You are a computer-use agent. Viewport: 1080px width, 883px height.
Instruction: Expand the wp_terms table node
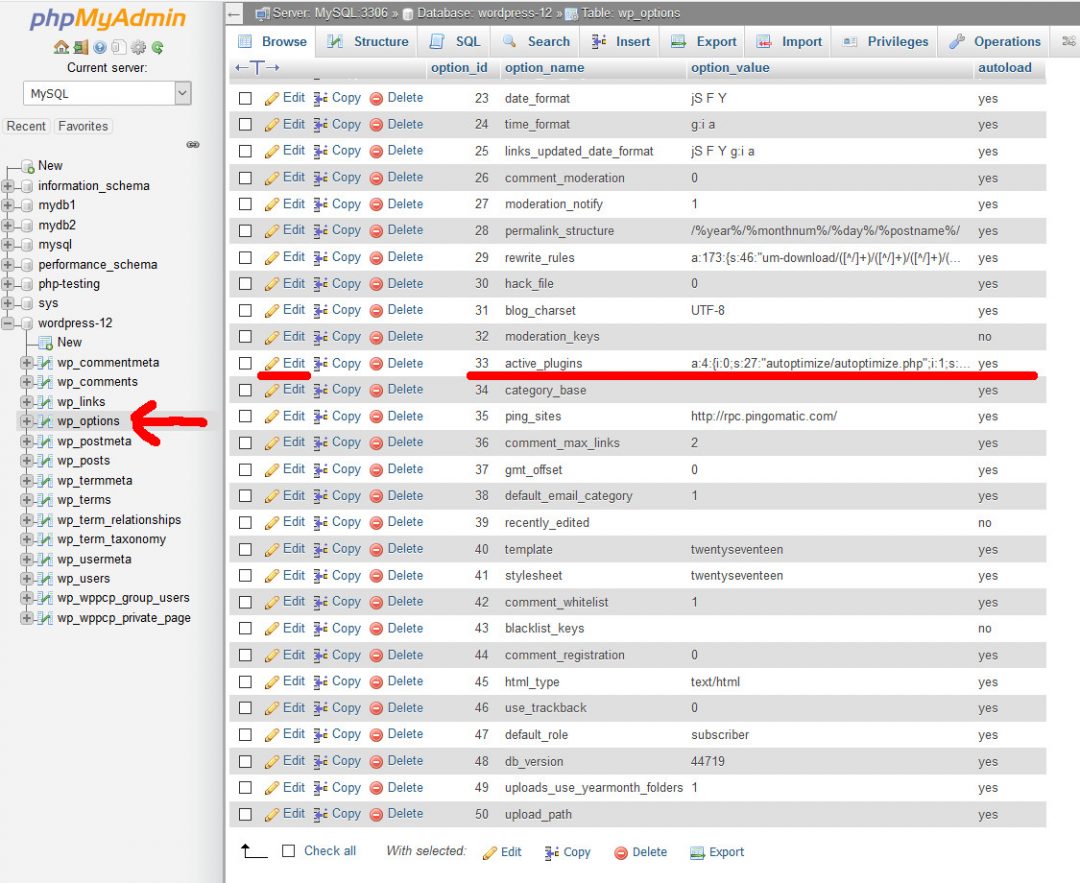[x=27, y=500]
